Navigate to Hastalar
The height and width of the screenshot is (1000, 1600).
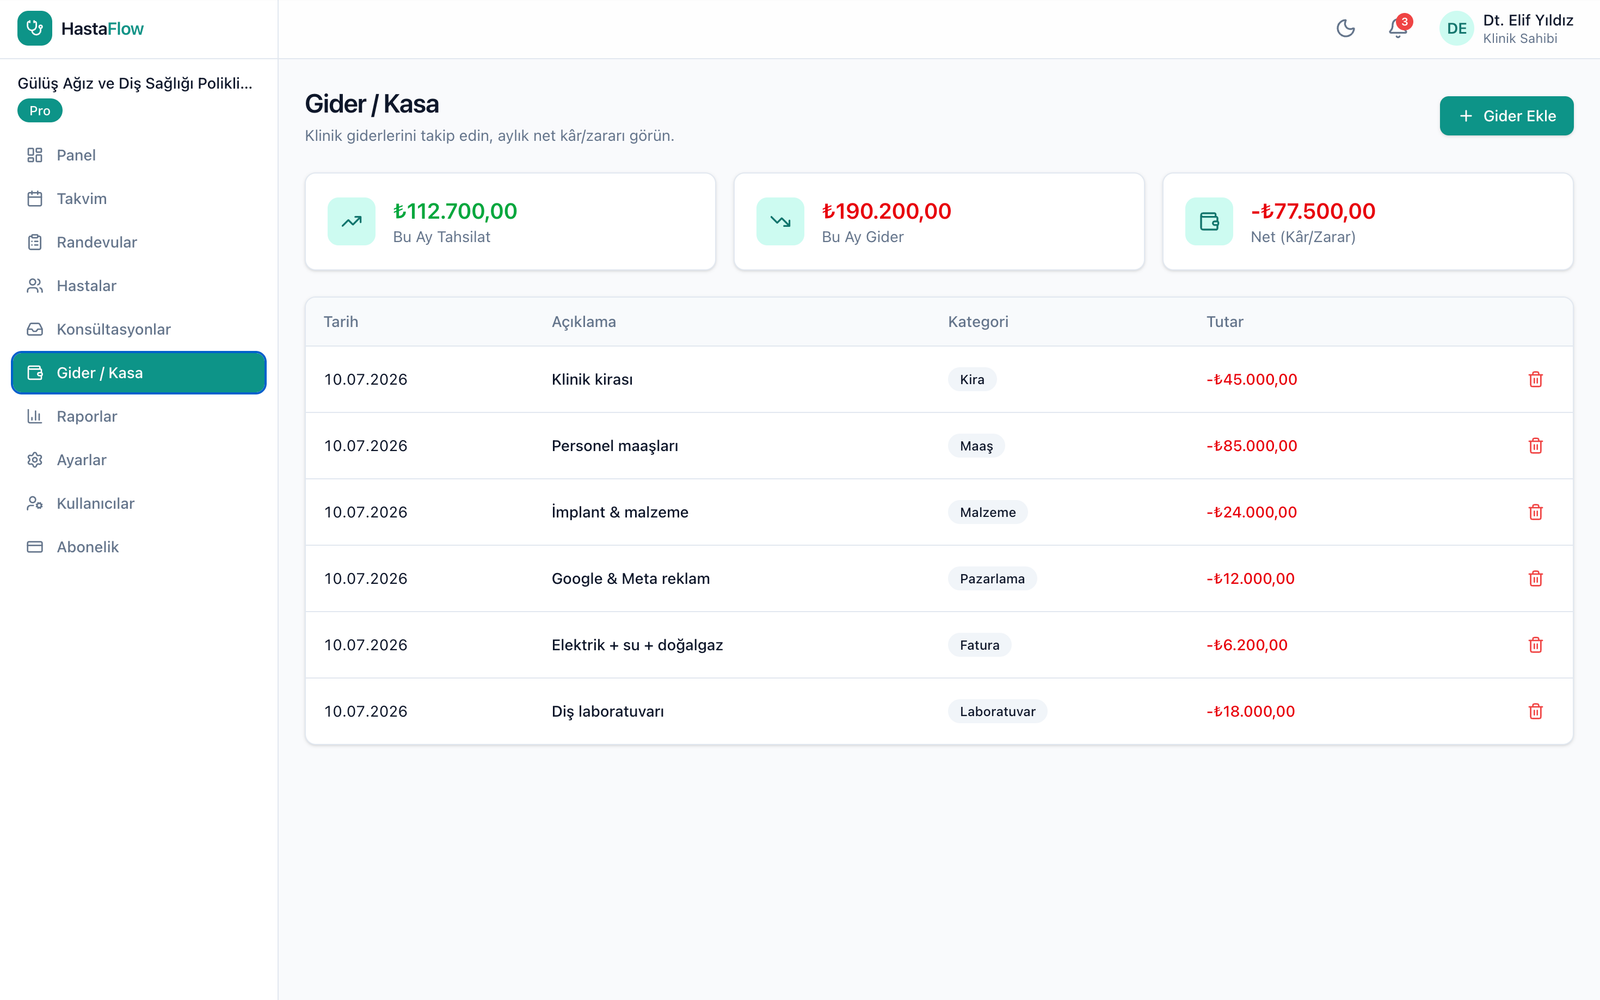coord(139,286)
